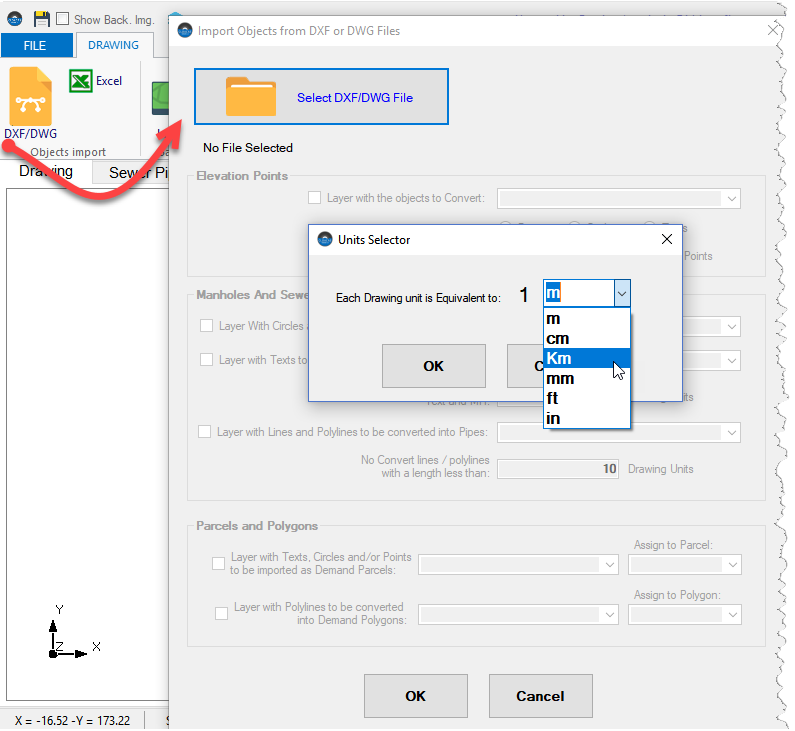The height and width of the screenshot is (731, 795).
Task: Click the app logo in title bar
Action: 14,19
